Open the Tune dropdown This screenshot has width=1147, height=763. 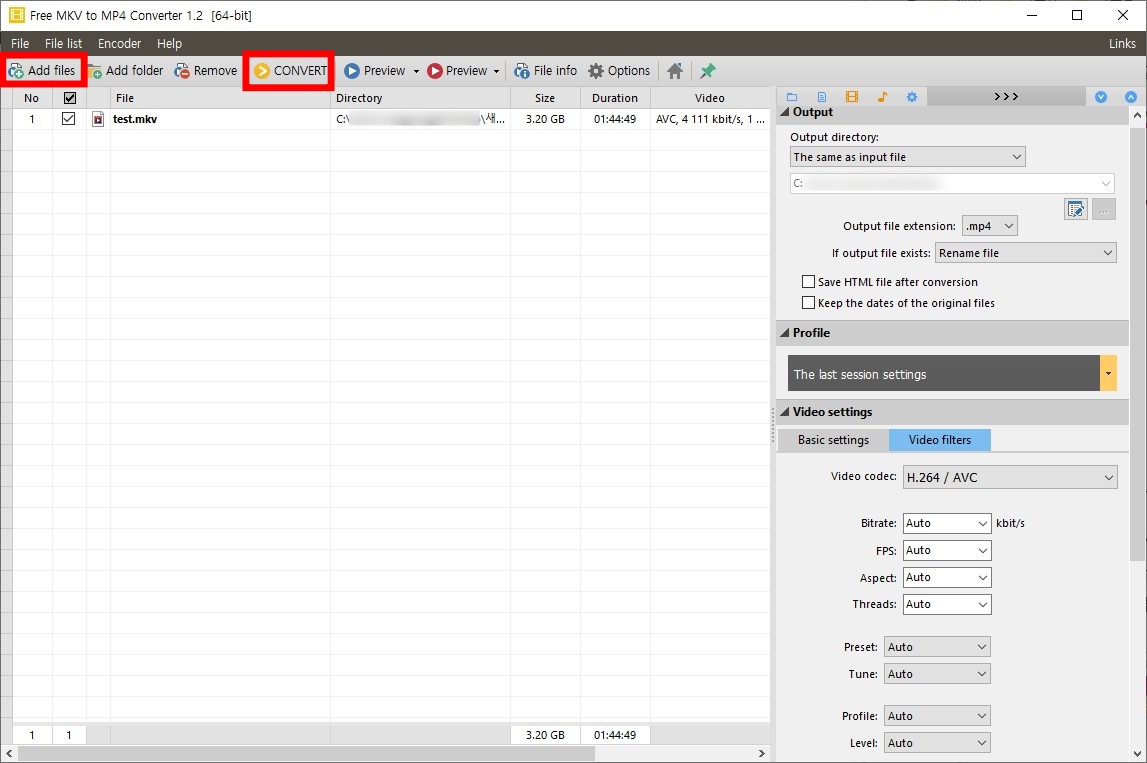click(x=937, y=674)
